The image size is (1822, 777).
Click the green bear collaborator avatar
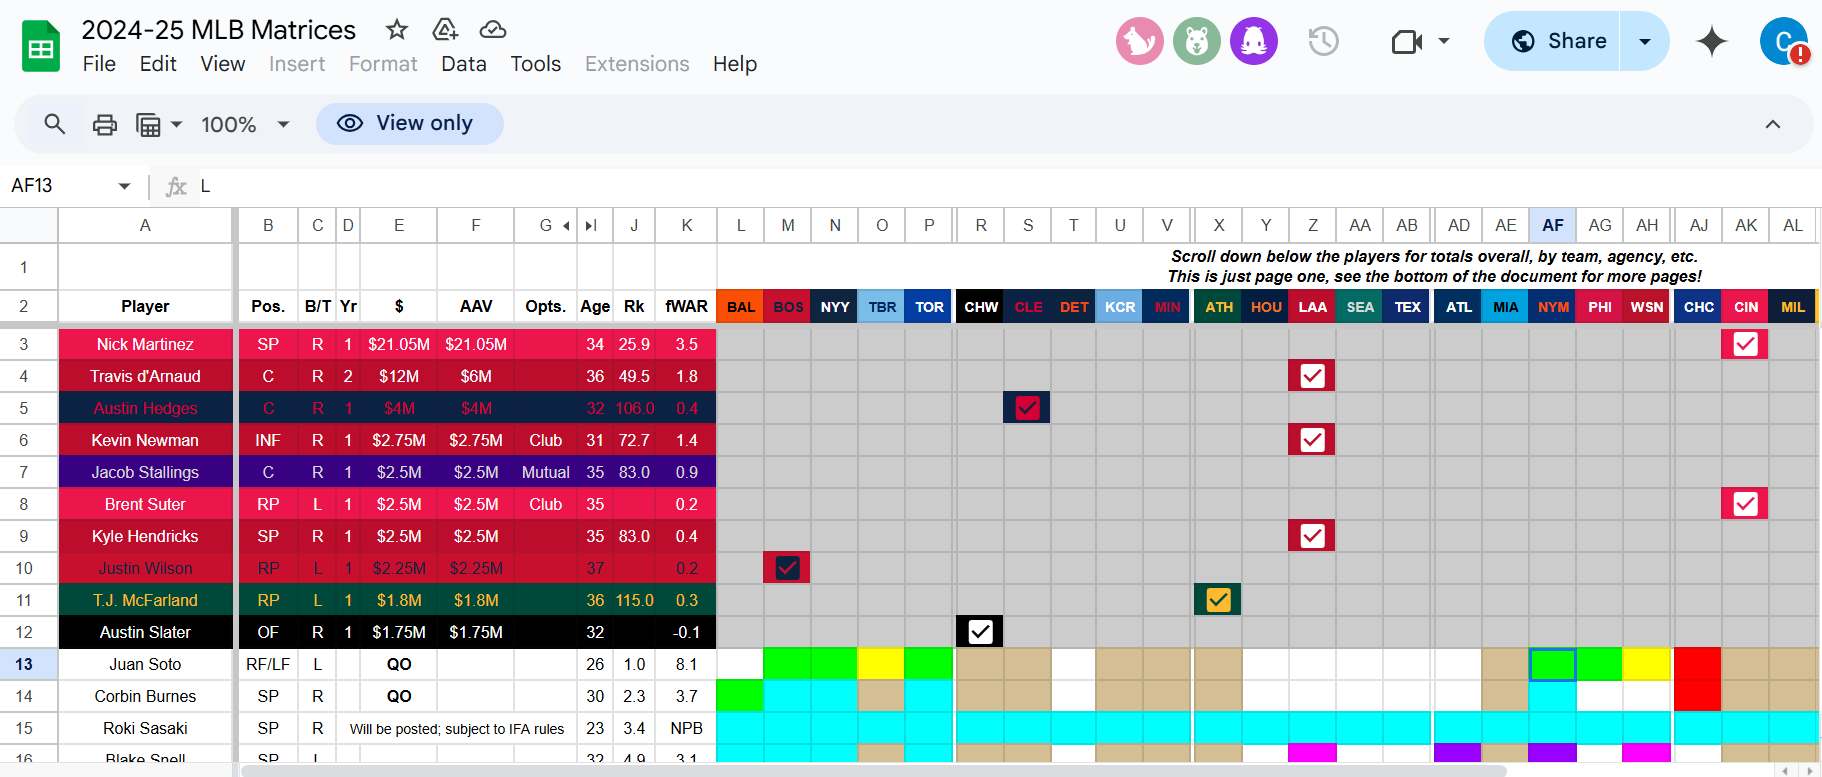point(1197,41)
